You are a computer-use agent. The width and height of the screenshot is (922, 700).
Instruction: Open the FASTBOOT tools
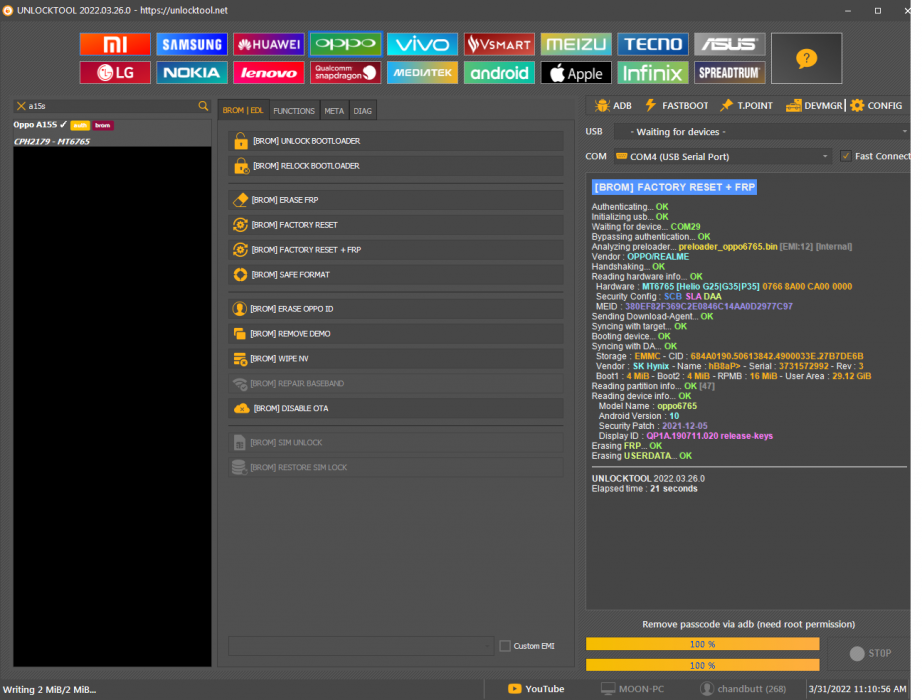click(676, 105)
